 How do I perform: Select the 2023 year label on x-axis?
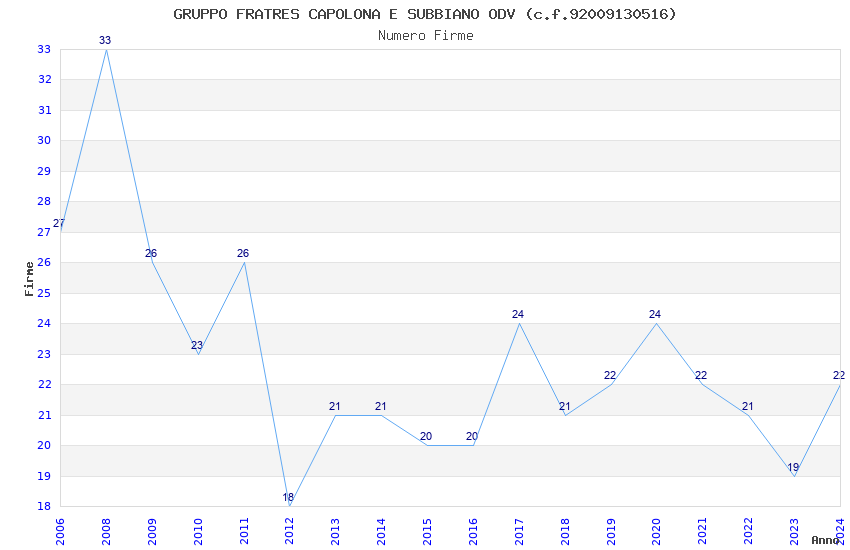click(794, 531)
